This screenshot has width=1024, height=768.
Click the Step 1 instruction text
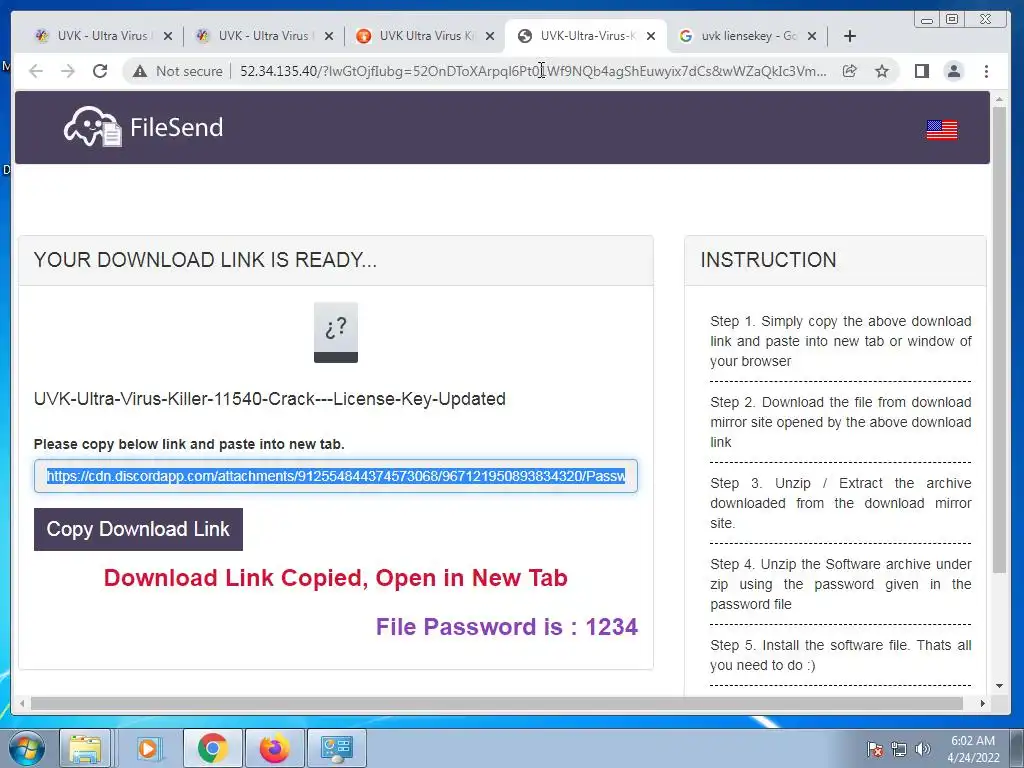pyautogui.click(x=840, y=342)
